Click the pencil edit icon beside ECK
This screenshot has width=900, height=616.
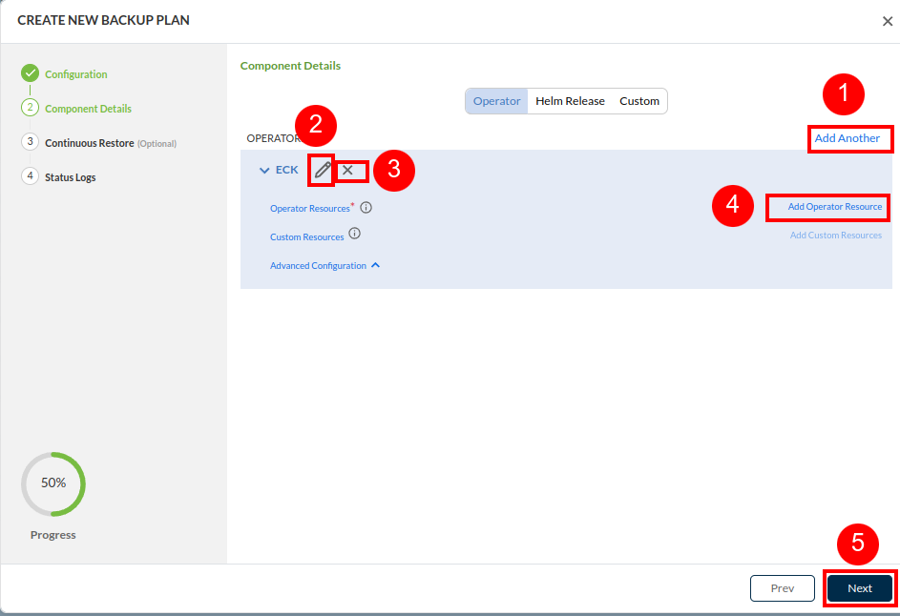point(322,170)
